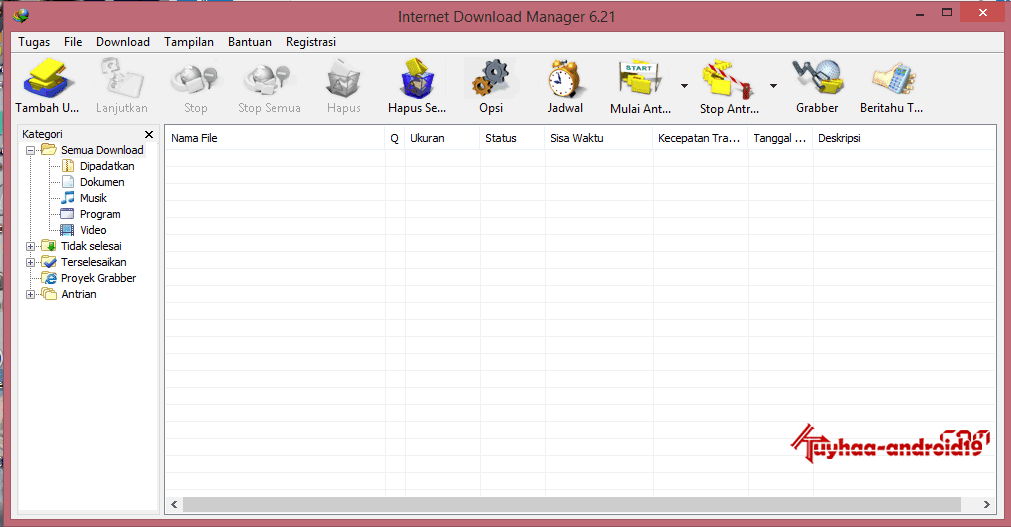
Task: Expand the Antrian tree node
Action: tap(30, 294)
